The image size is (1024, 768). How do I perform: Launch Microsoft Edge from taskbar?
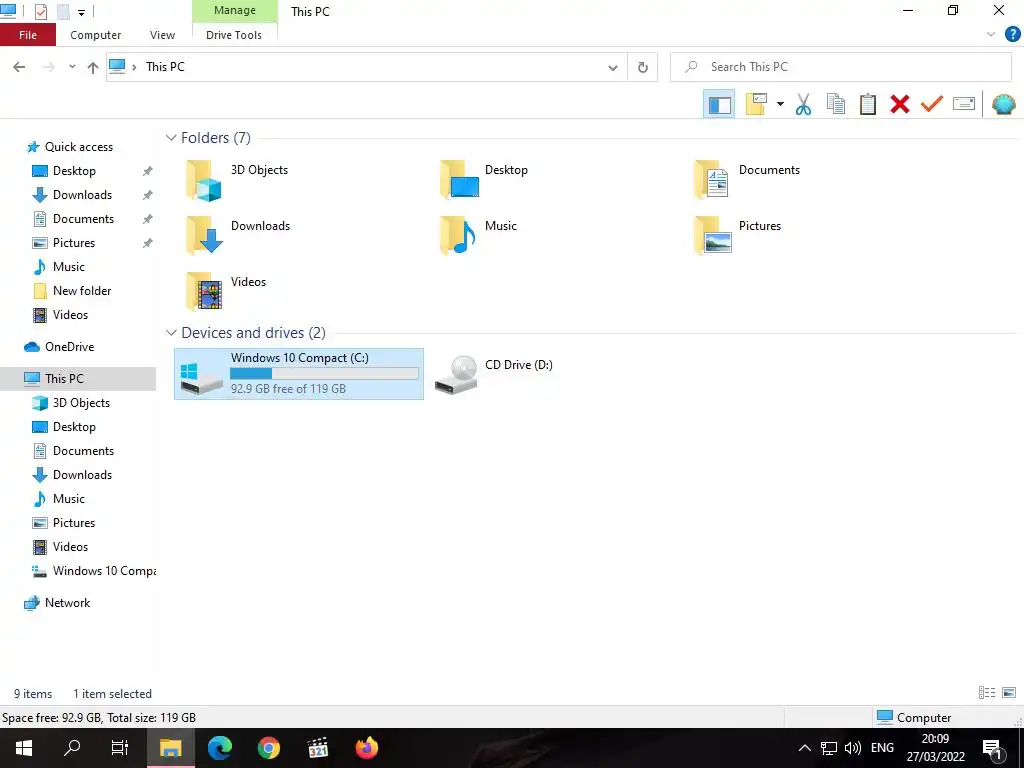pyautogui.click(x=219, y=748)
